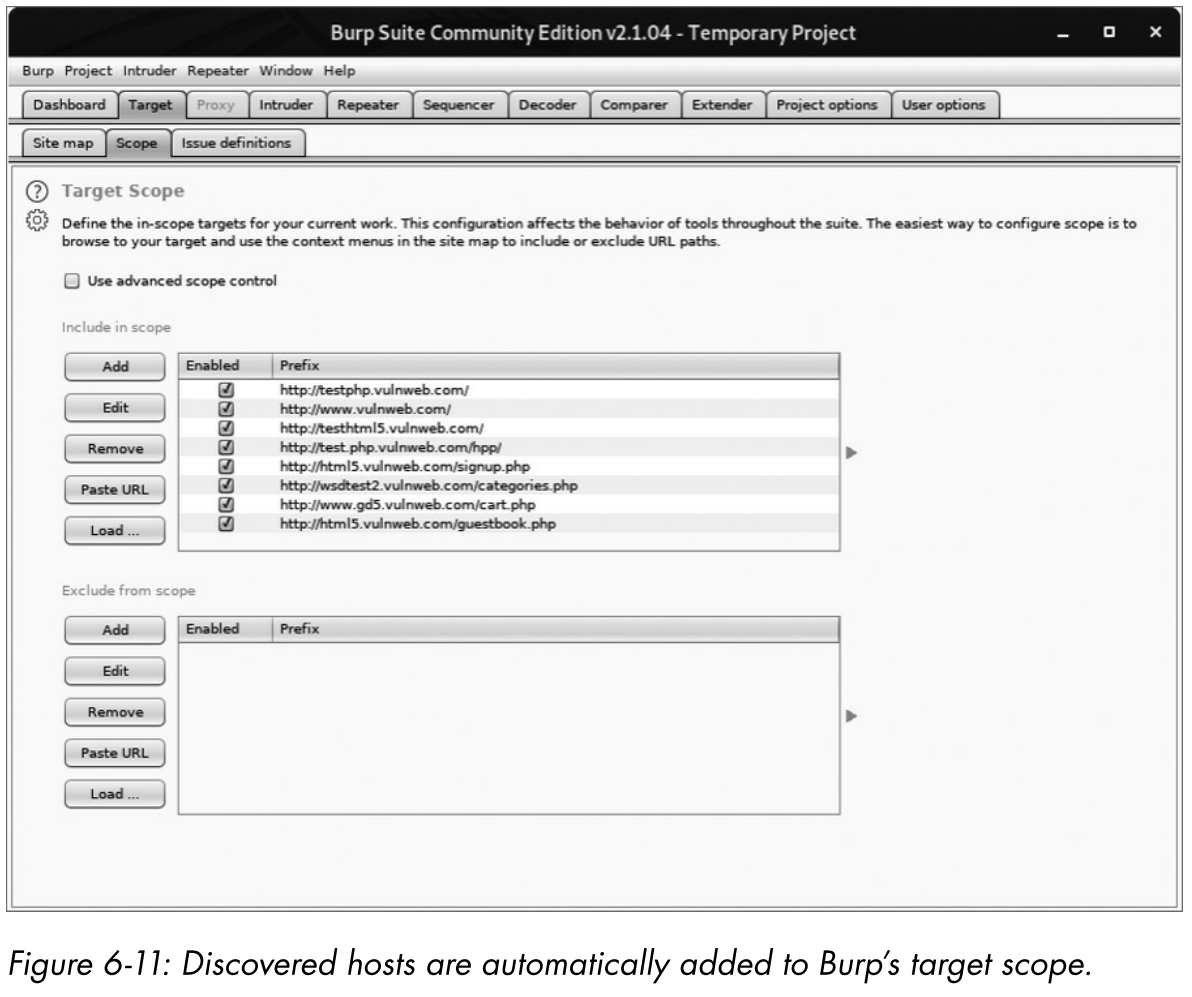Uncheck Enabled box for http://testphp.vulnweb.com/

(x=225, y=391)
